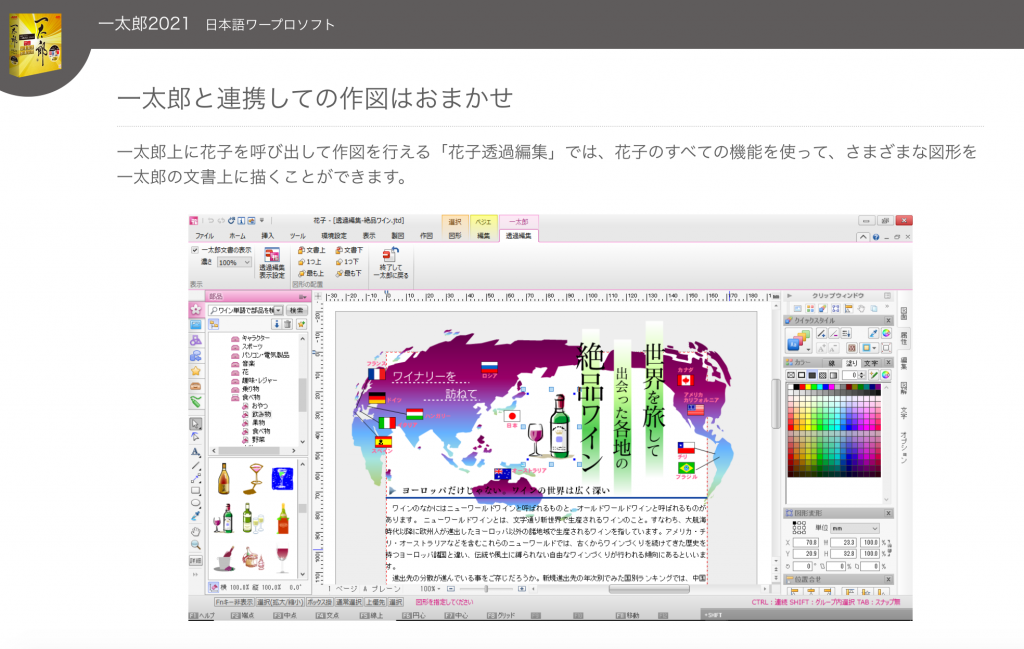
Task: Open the 挿入 ribbon tab
Action: coord(268,236)
